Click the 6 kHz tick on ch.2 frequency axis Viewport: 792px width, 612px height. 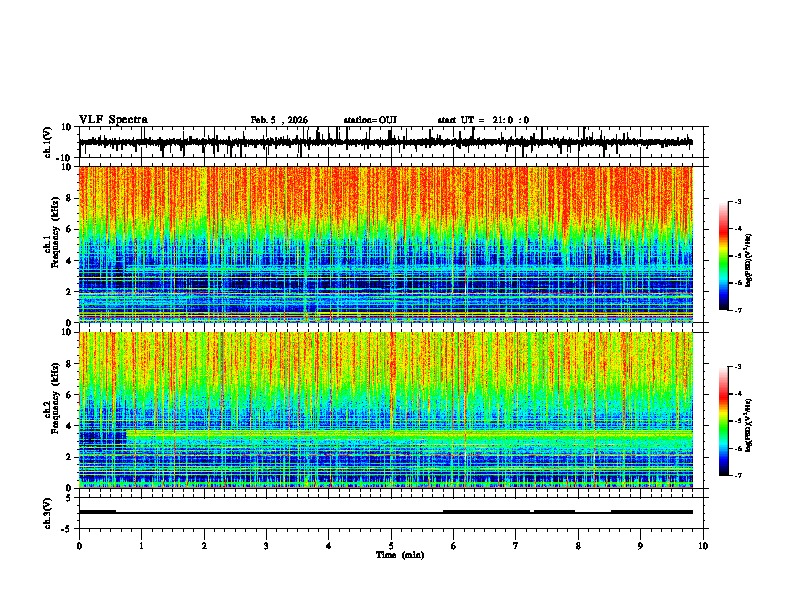70,395
